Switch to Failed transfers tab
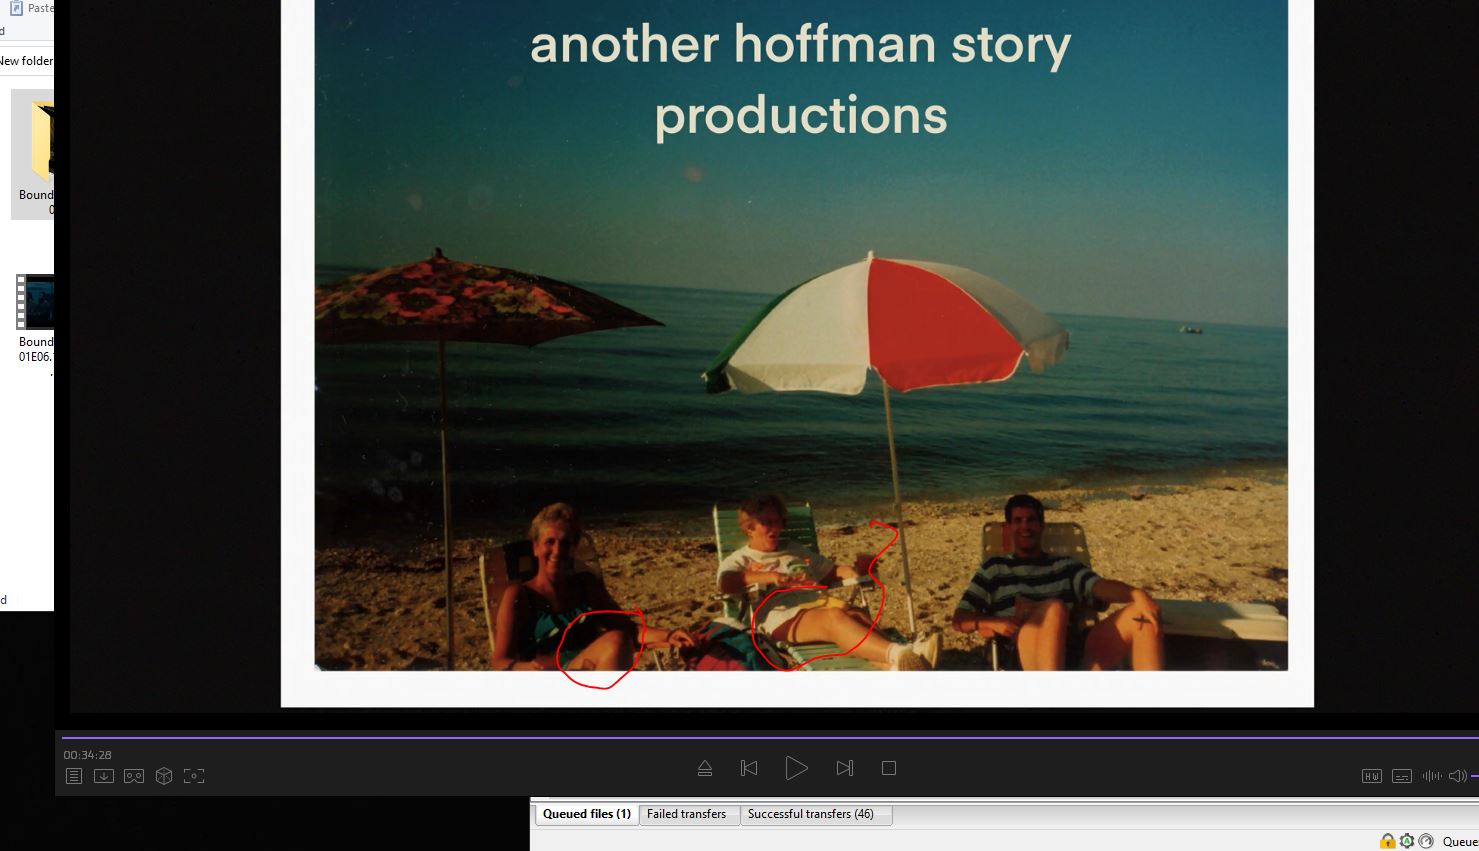This screenshot has width=1479, height=851. pyautogui.click(x=686, y=814)
